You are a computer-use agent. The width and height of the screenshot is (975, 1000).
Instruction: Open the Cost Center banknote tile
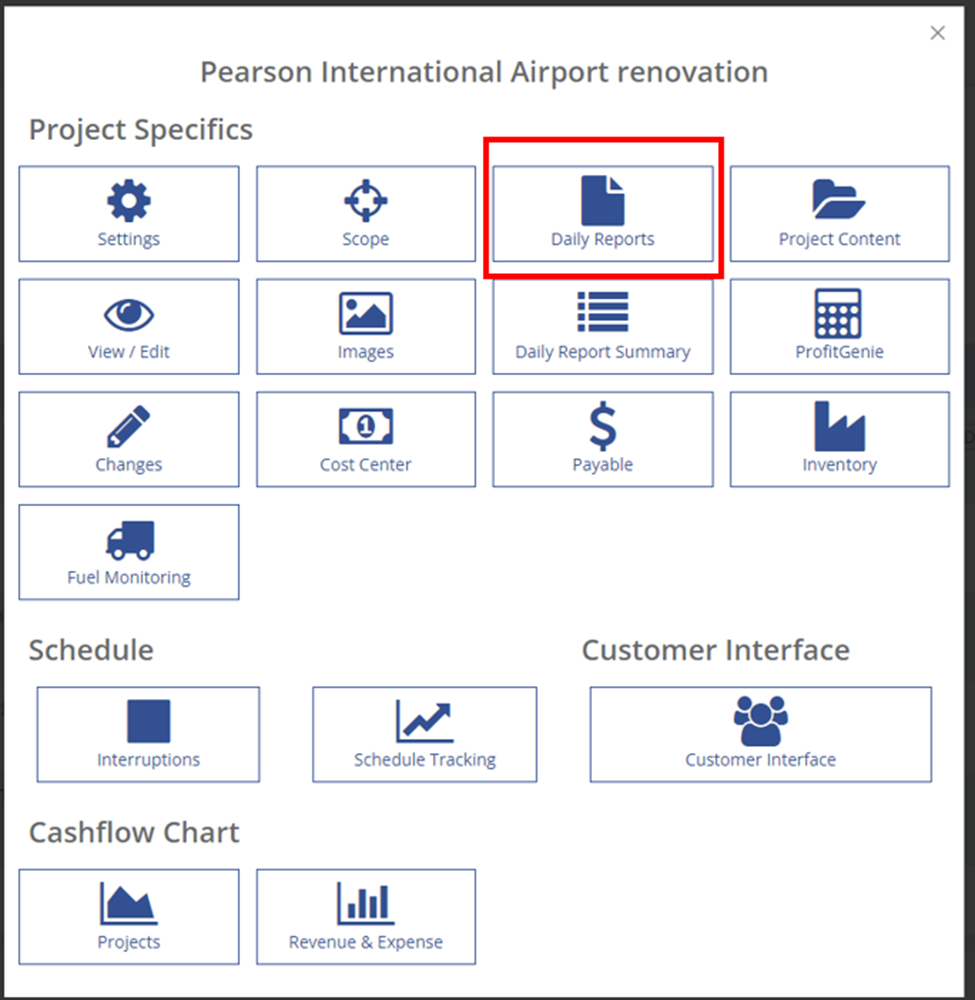pyautogui.click(x=366, y=439)
